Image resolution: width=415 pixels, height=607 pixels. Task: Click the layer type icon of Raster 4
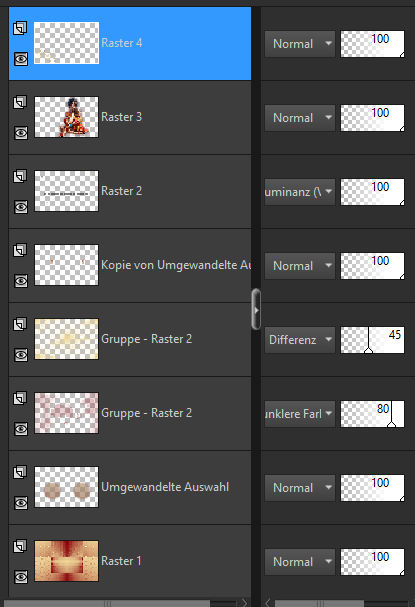(x=20, y=28)
